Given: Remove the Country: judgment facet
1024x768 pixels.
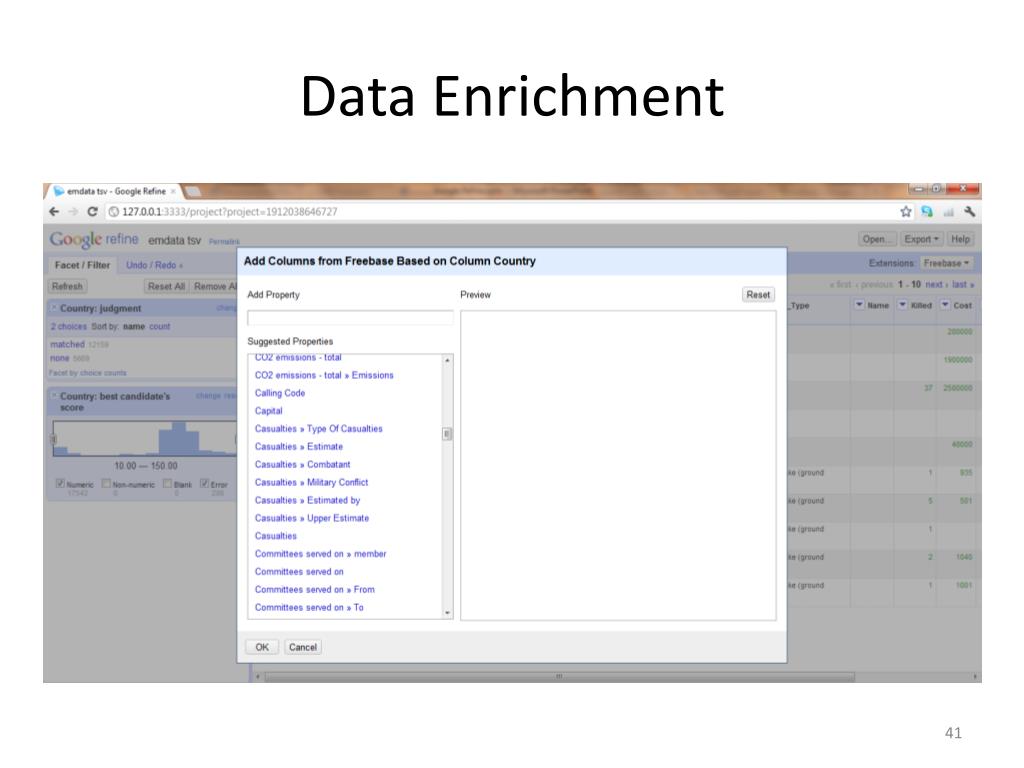Looking at the screenshot, I should 54,308.
